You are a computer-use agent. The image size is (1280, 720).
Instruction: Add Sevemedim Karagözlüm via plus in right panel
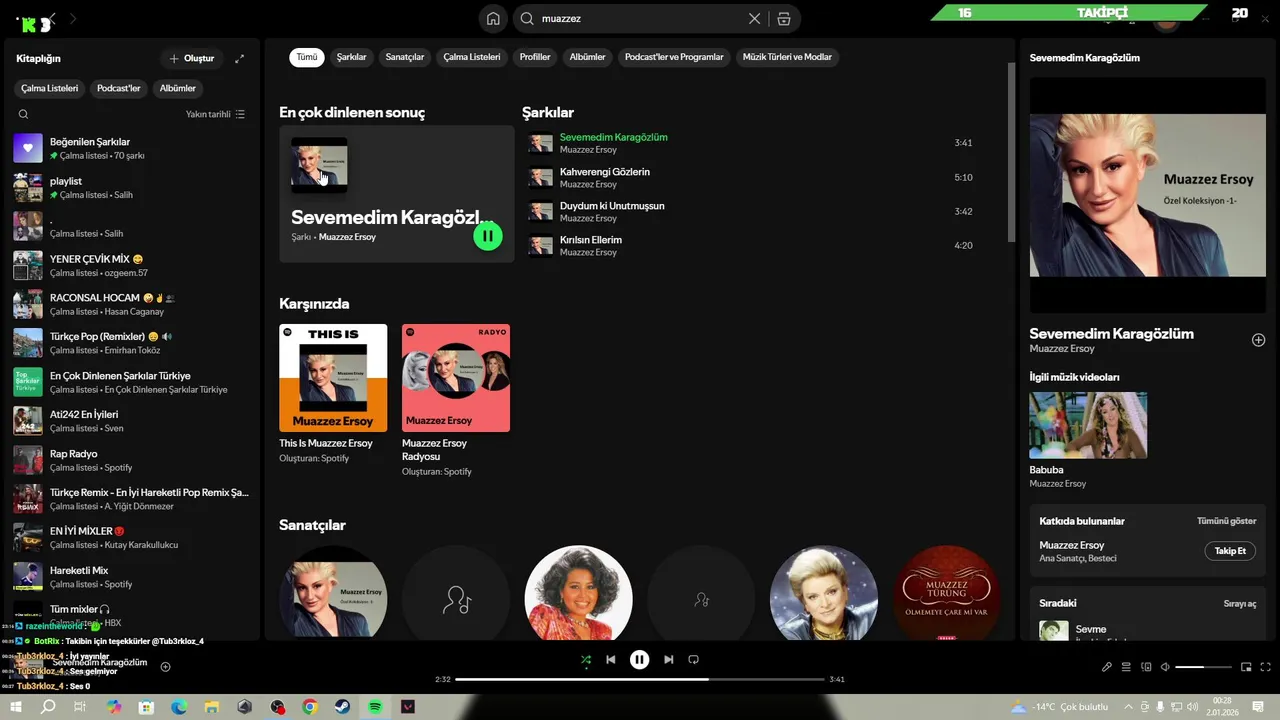click(x=1258, y=340)
